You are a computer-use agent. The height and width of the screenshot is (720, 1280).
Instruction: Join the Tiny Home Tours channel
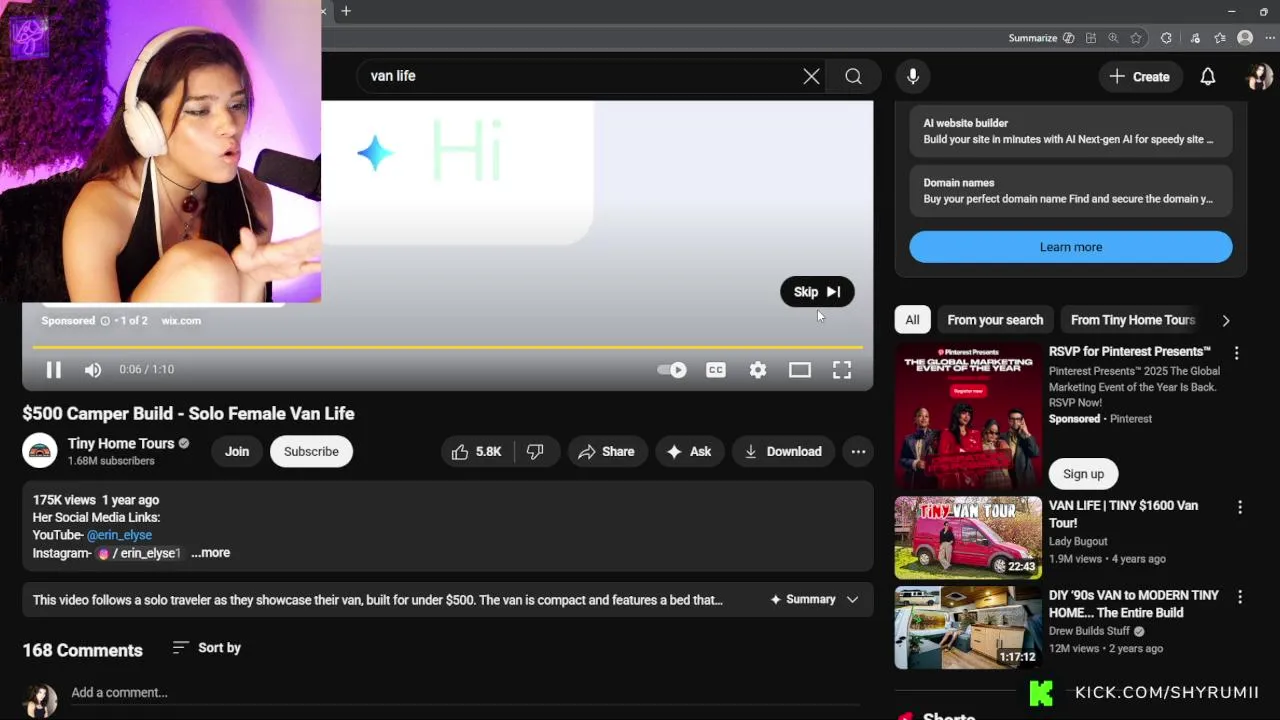click(x=237, y=451)
